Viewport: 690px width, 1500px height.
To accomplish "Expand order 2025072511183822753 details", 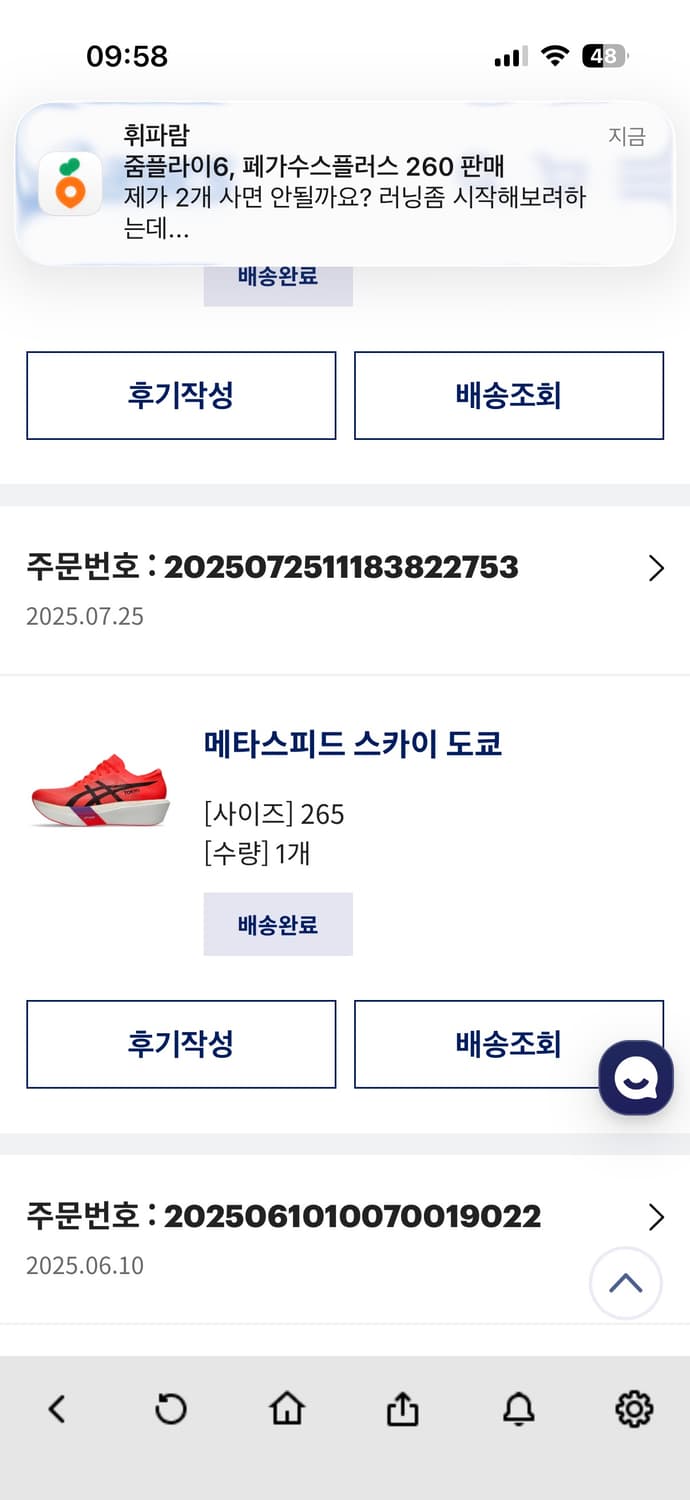I will tap(656, 568).
